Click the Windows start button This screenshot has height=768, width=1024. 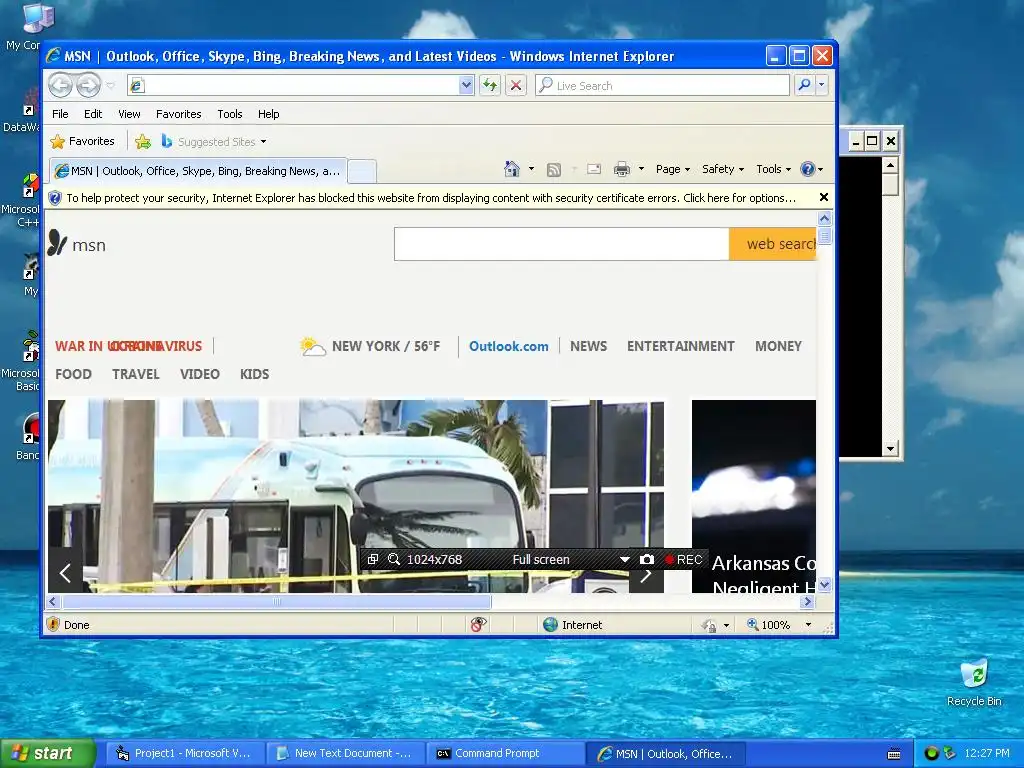click(47, 754)
